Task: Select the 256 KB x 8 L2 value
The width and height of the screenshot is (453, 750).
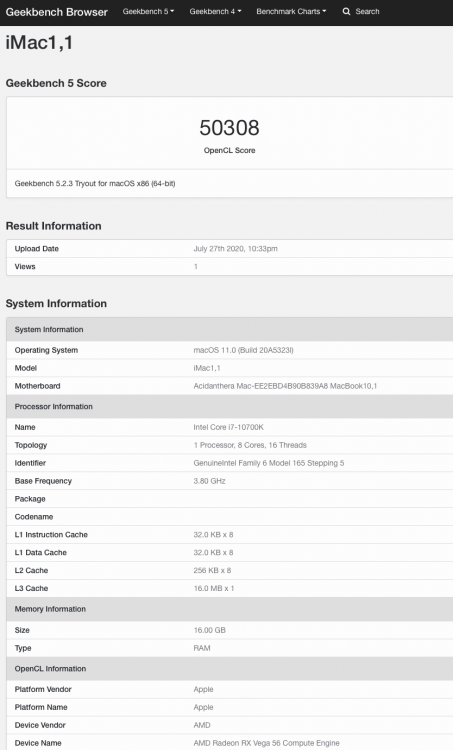Action: point(212,570)
